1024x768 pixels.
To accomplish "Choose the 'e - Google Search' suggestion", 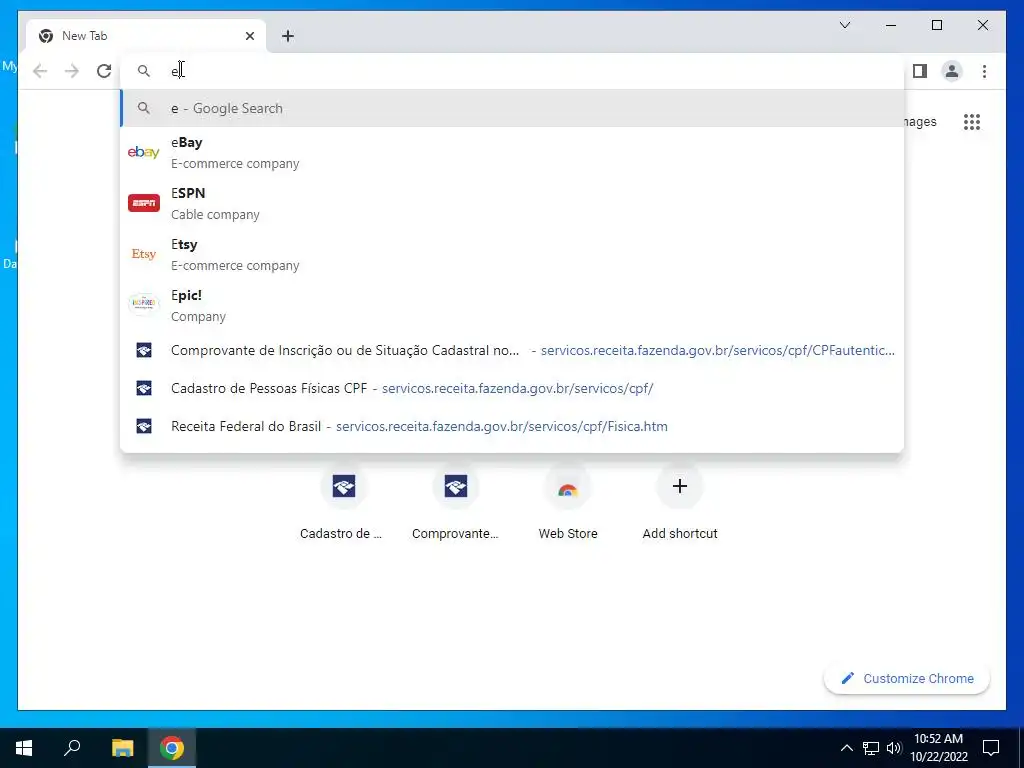I will click(x=513, y=108).
